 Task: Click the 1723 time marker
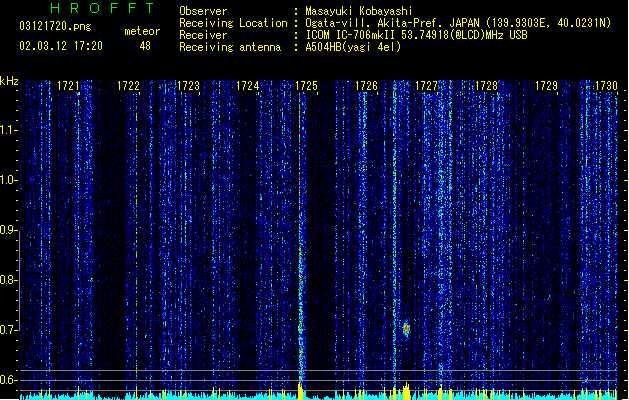pos(188,86)
